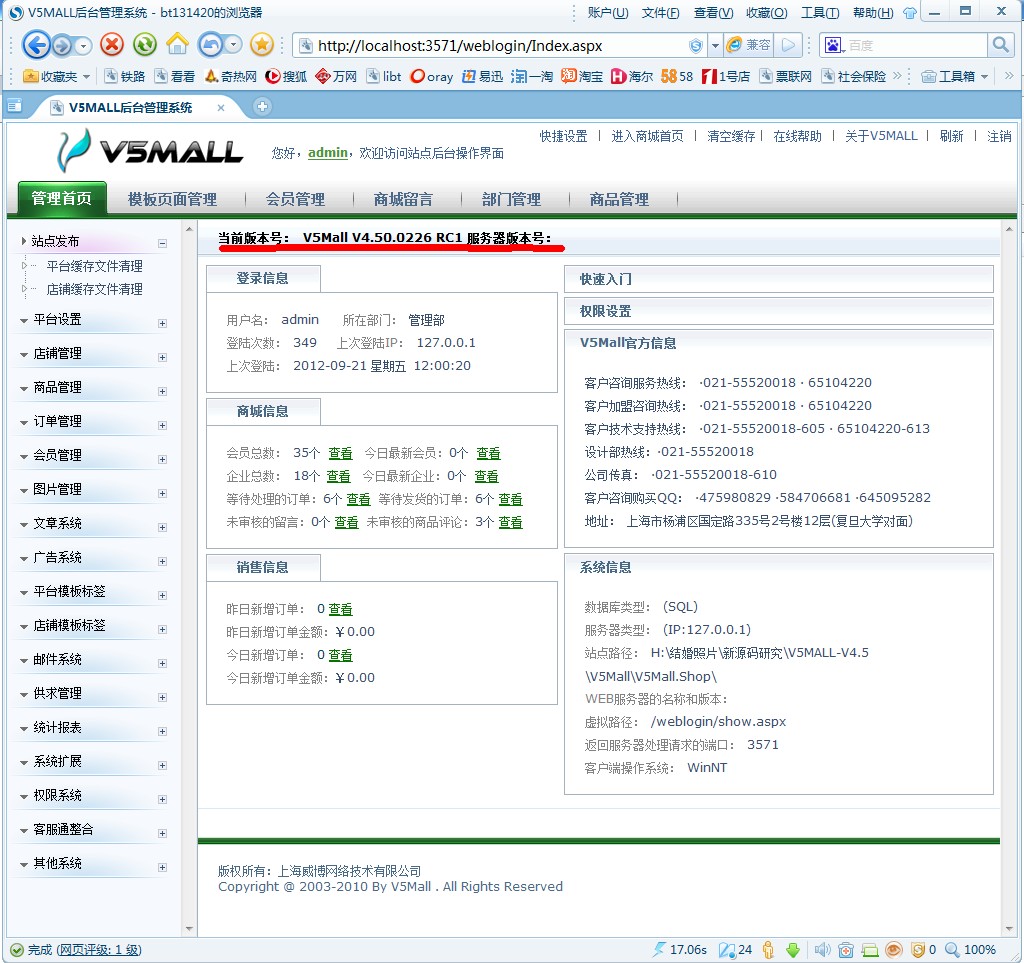Image resolution: width=1024 pixels, height=963 pixels.
Task: Open the address bar history dropdown arrow
Action: (715, 45)
